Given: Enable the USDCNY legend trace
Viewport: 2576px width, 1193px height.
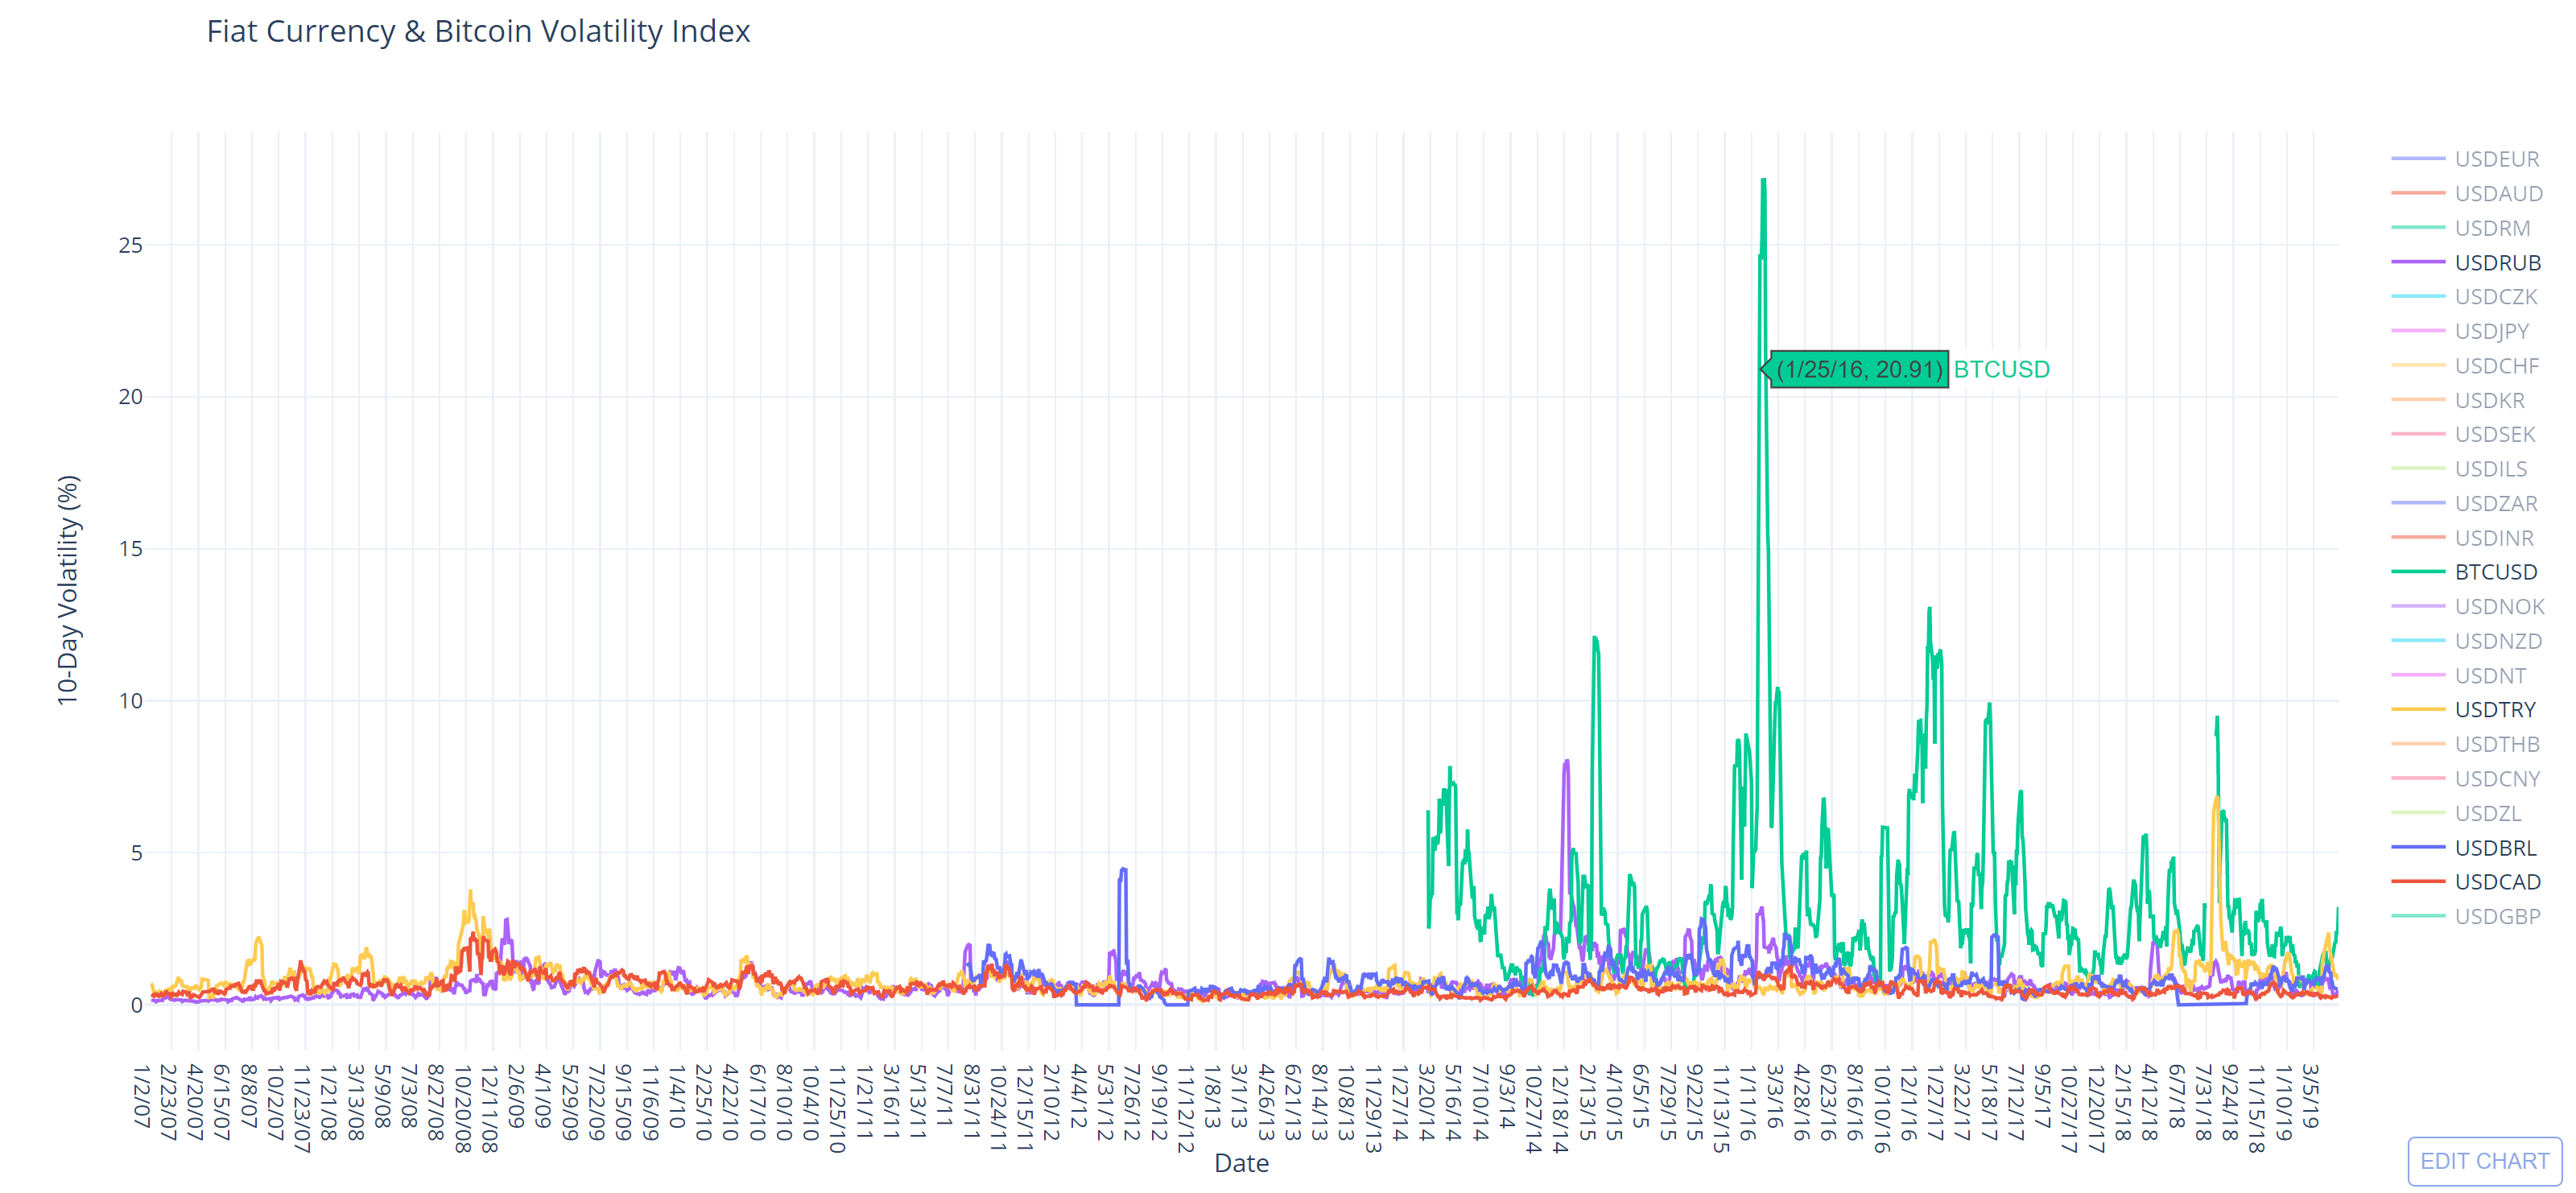Looking at the screenshot, I should [x=2496, y=779].
